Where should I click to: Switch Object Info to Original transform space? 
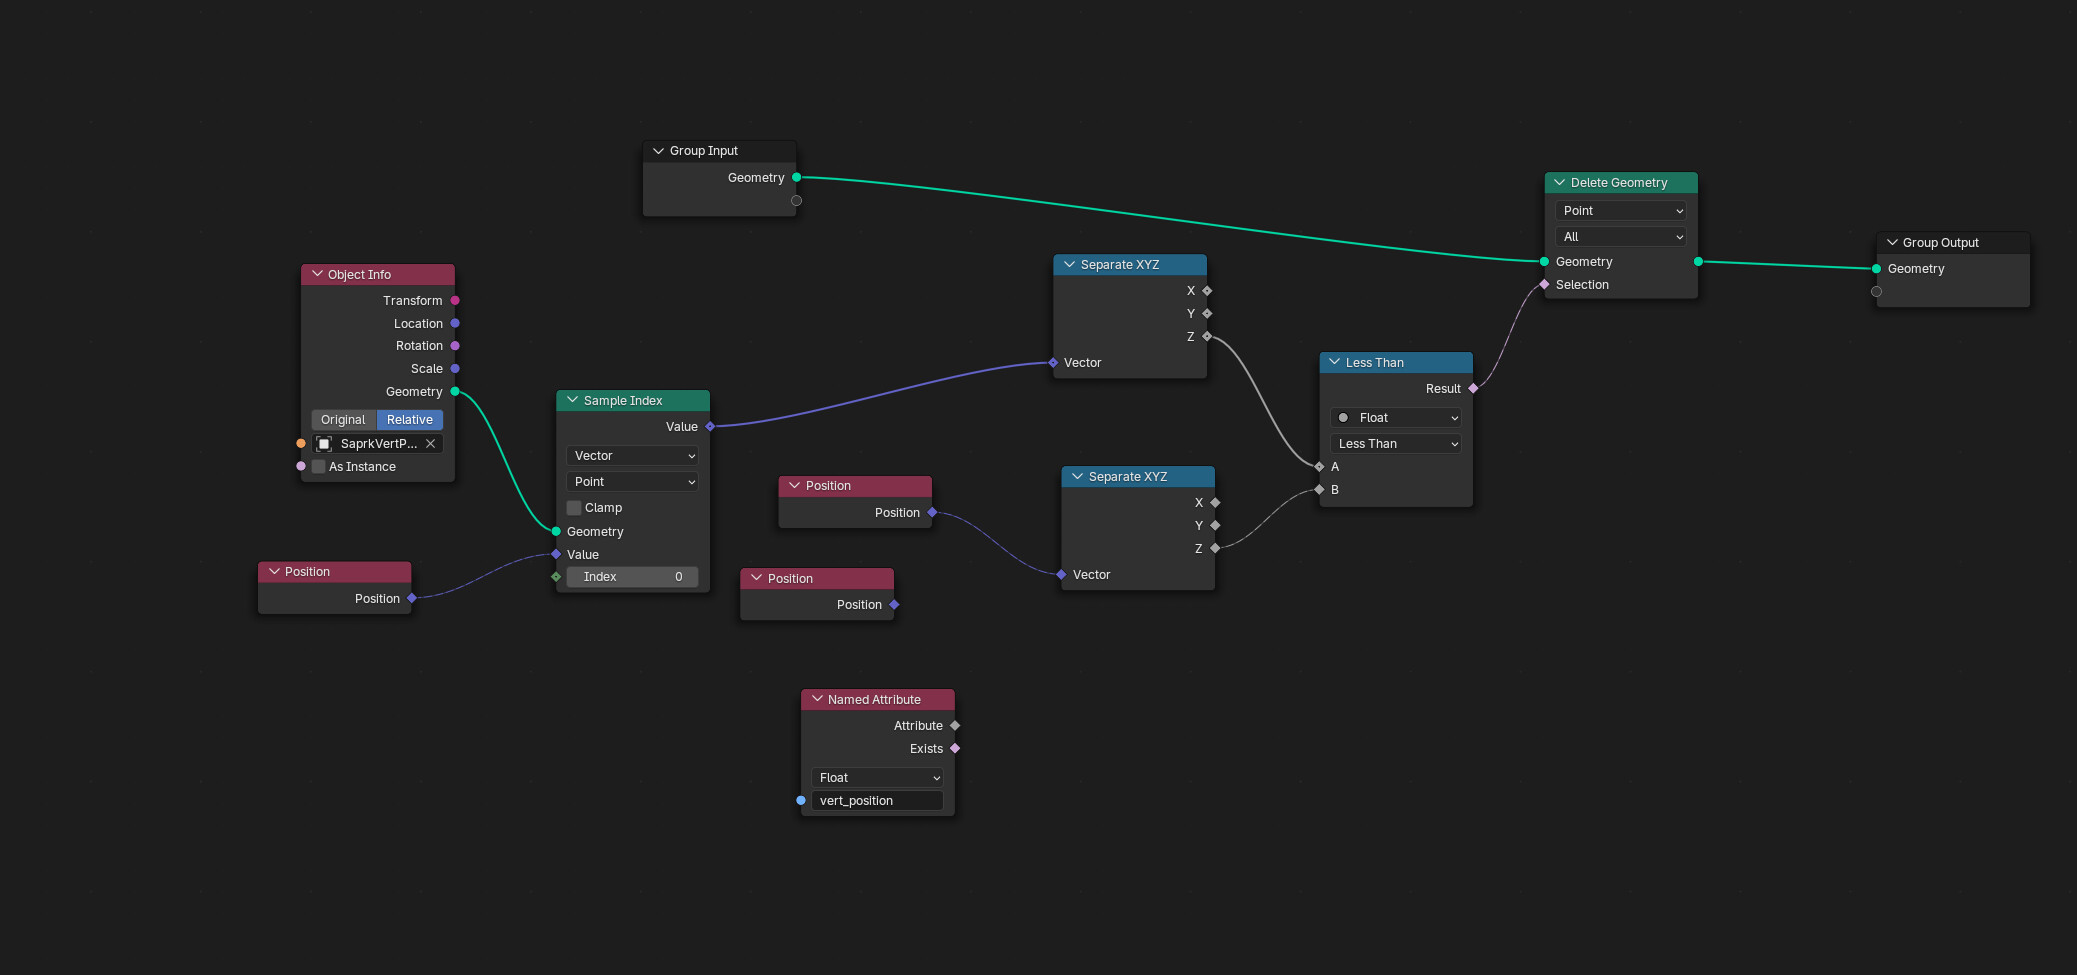343,420
